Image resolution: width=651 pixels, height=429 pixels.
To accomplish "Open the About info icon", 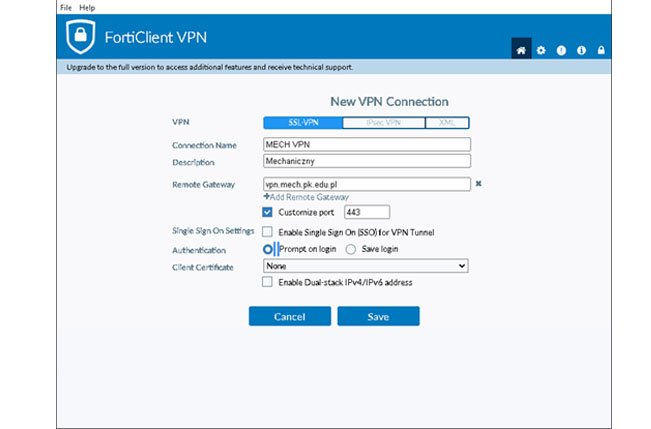I will [x=581, y=49].
